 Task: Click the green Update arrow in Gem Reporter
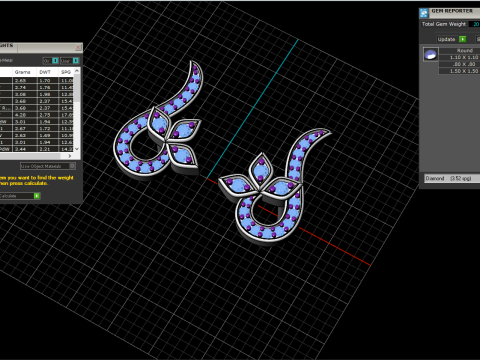(x=463, y=39)
